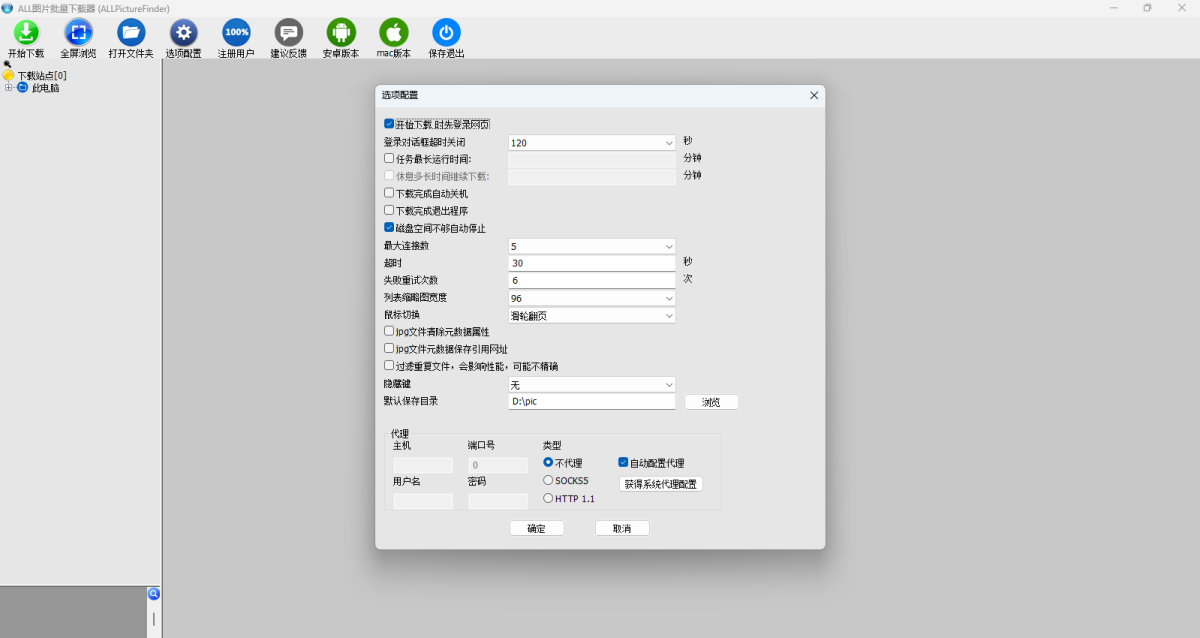
Task: Click the mac版本 Apple icon
Action: pyautogui.click(x=394, y=32)
